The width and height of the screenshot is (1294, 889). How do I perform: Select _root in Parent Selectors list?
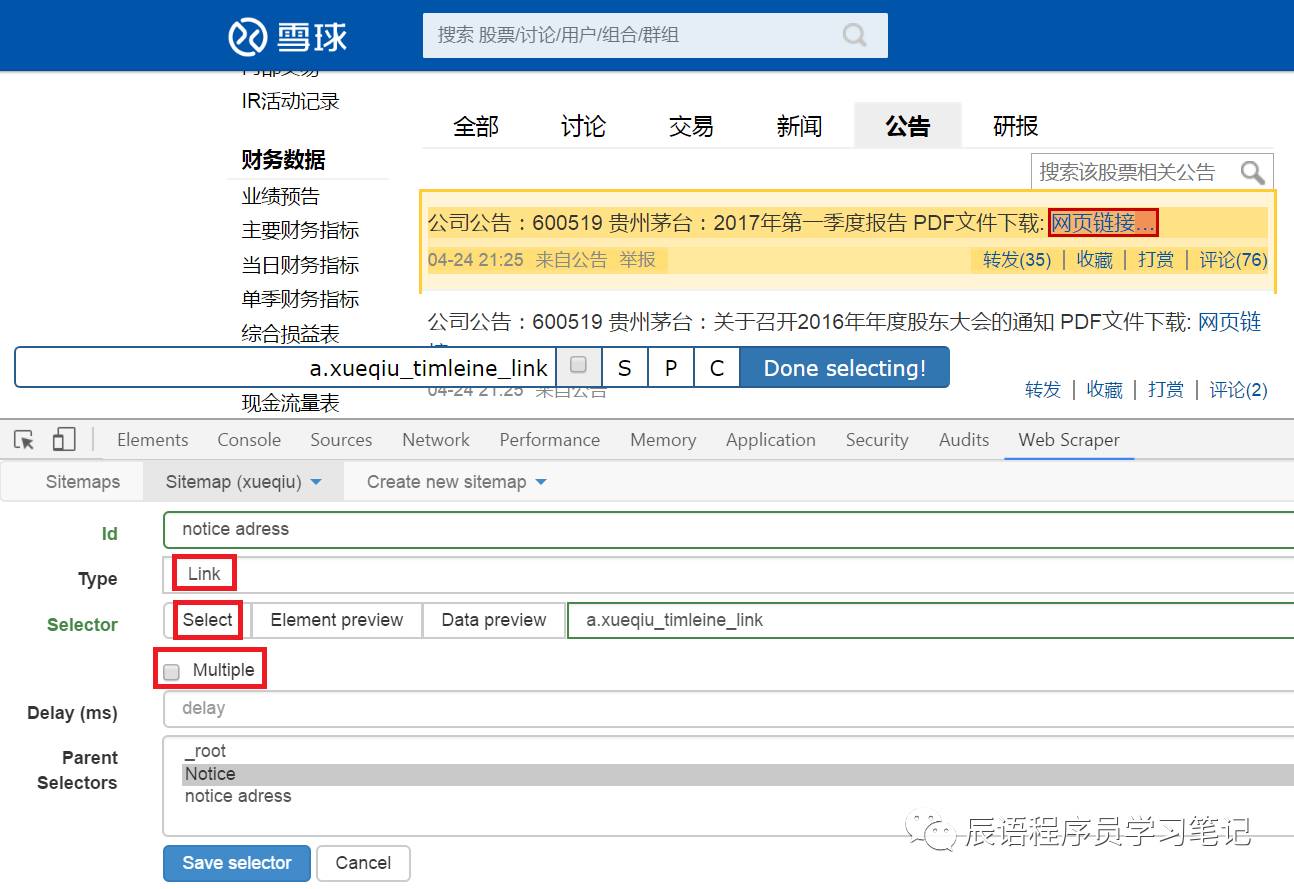738,751
